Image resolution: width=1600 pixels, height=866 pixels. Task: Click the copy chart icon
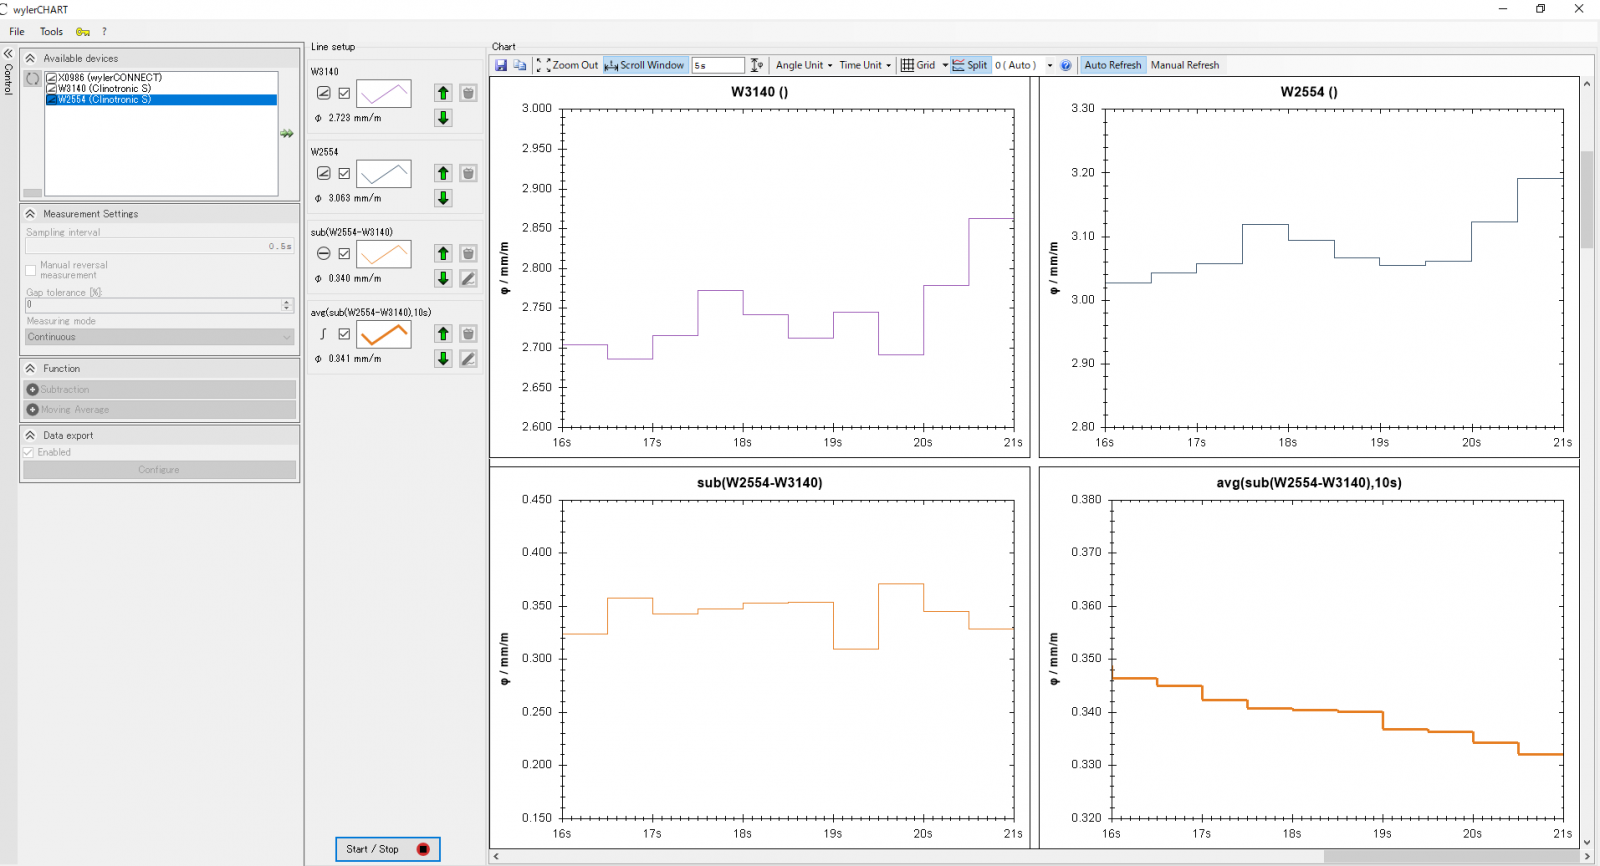[520, 65]
